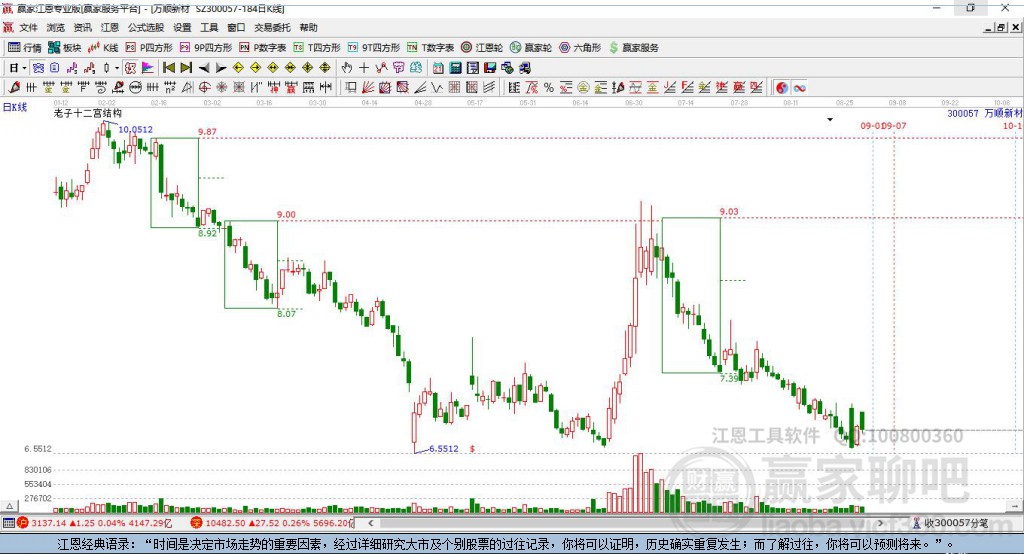Open the 浏览 menu
1024x554 pixels.
pos(56,27)
